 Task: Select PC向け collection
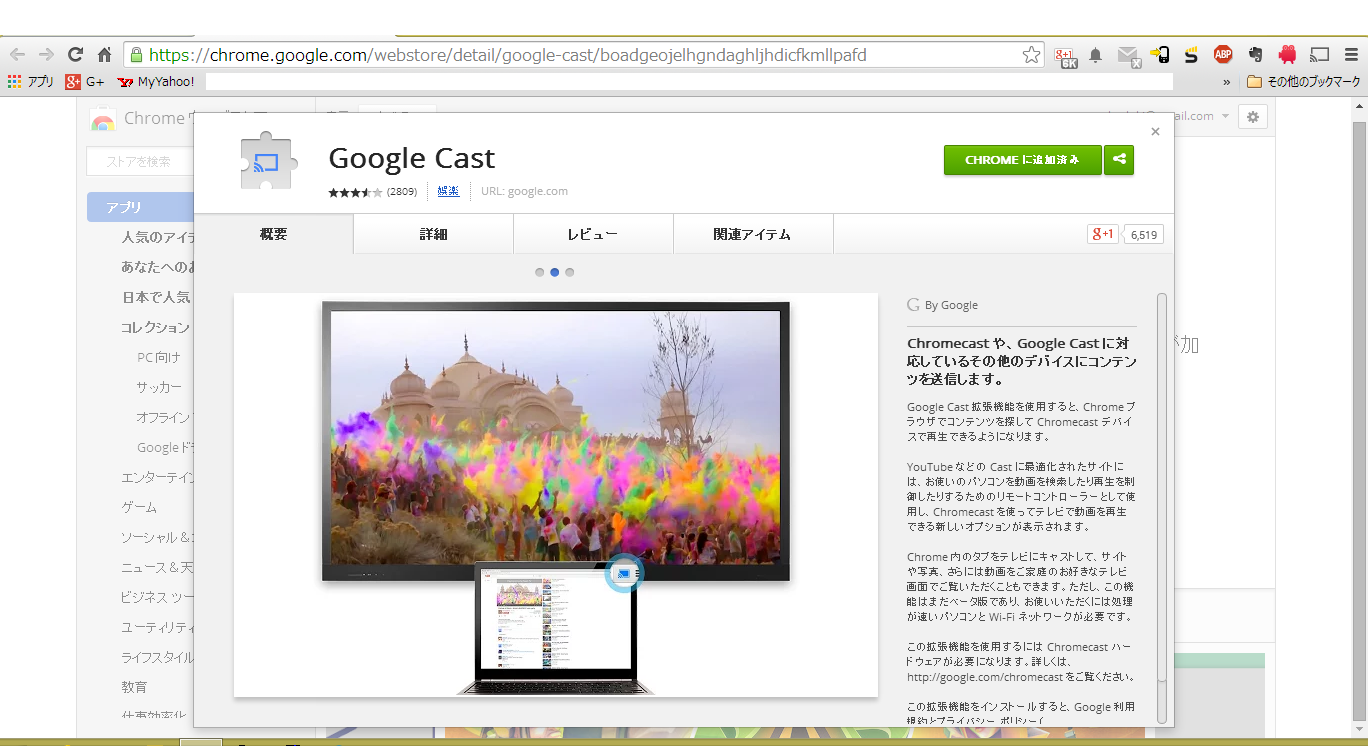click(x=159, y=357)
